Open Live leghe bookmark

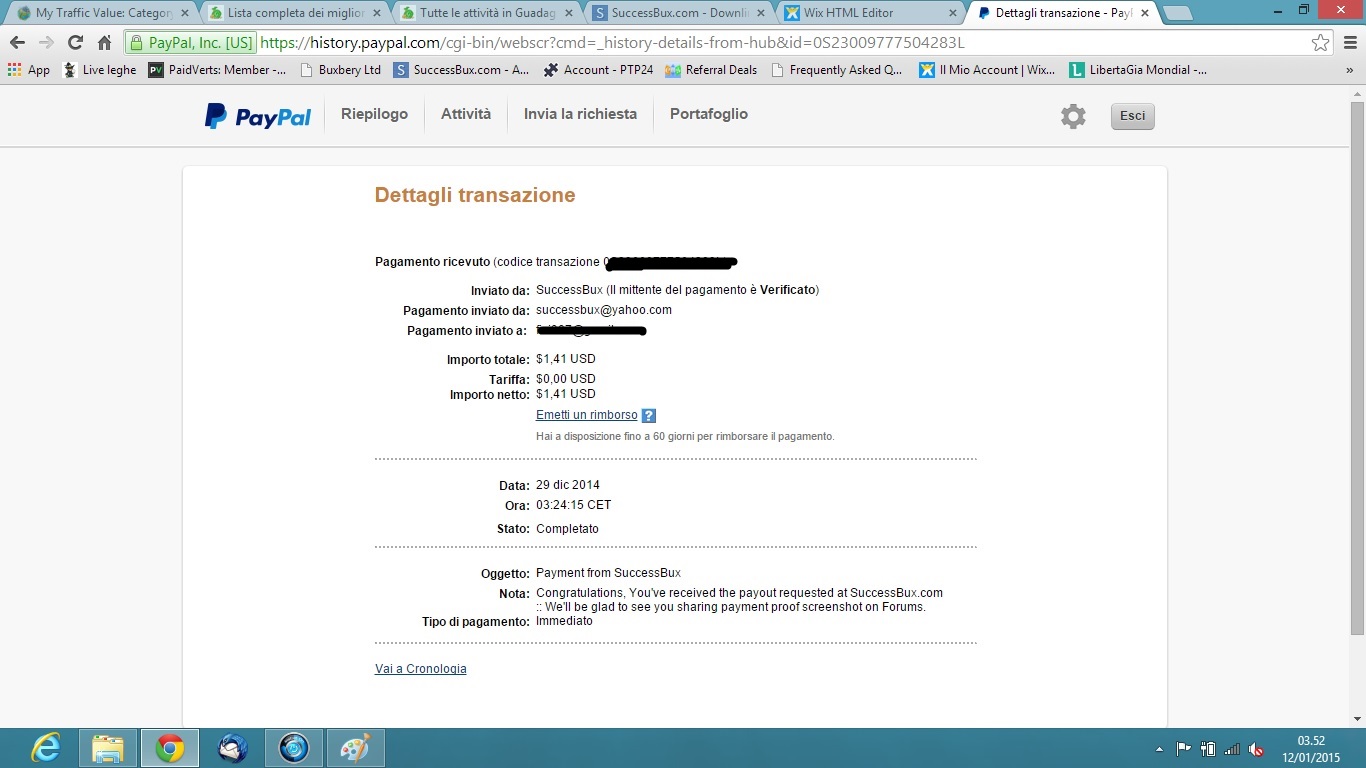click(x=100, y=70)
